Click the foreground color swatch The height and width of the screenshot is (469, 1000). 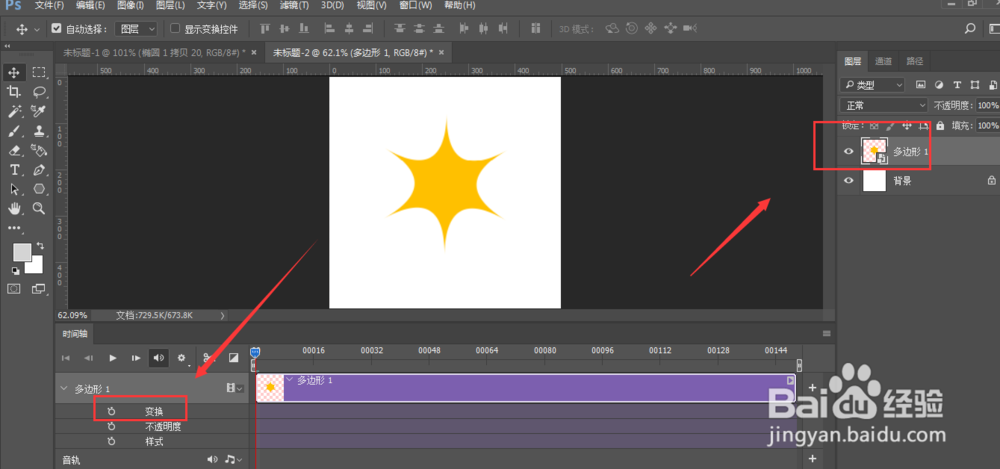coord(22,251)
